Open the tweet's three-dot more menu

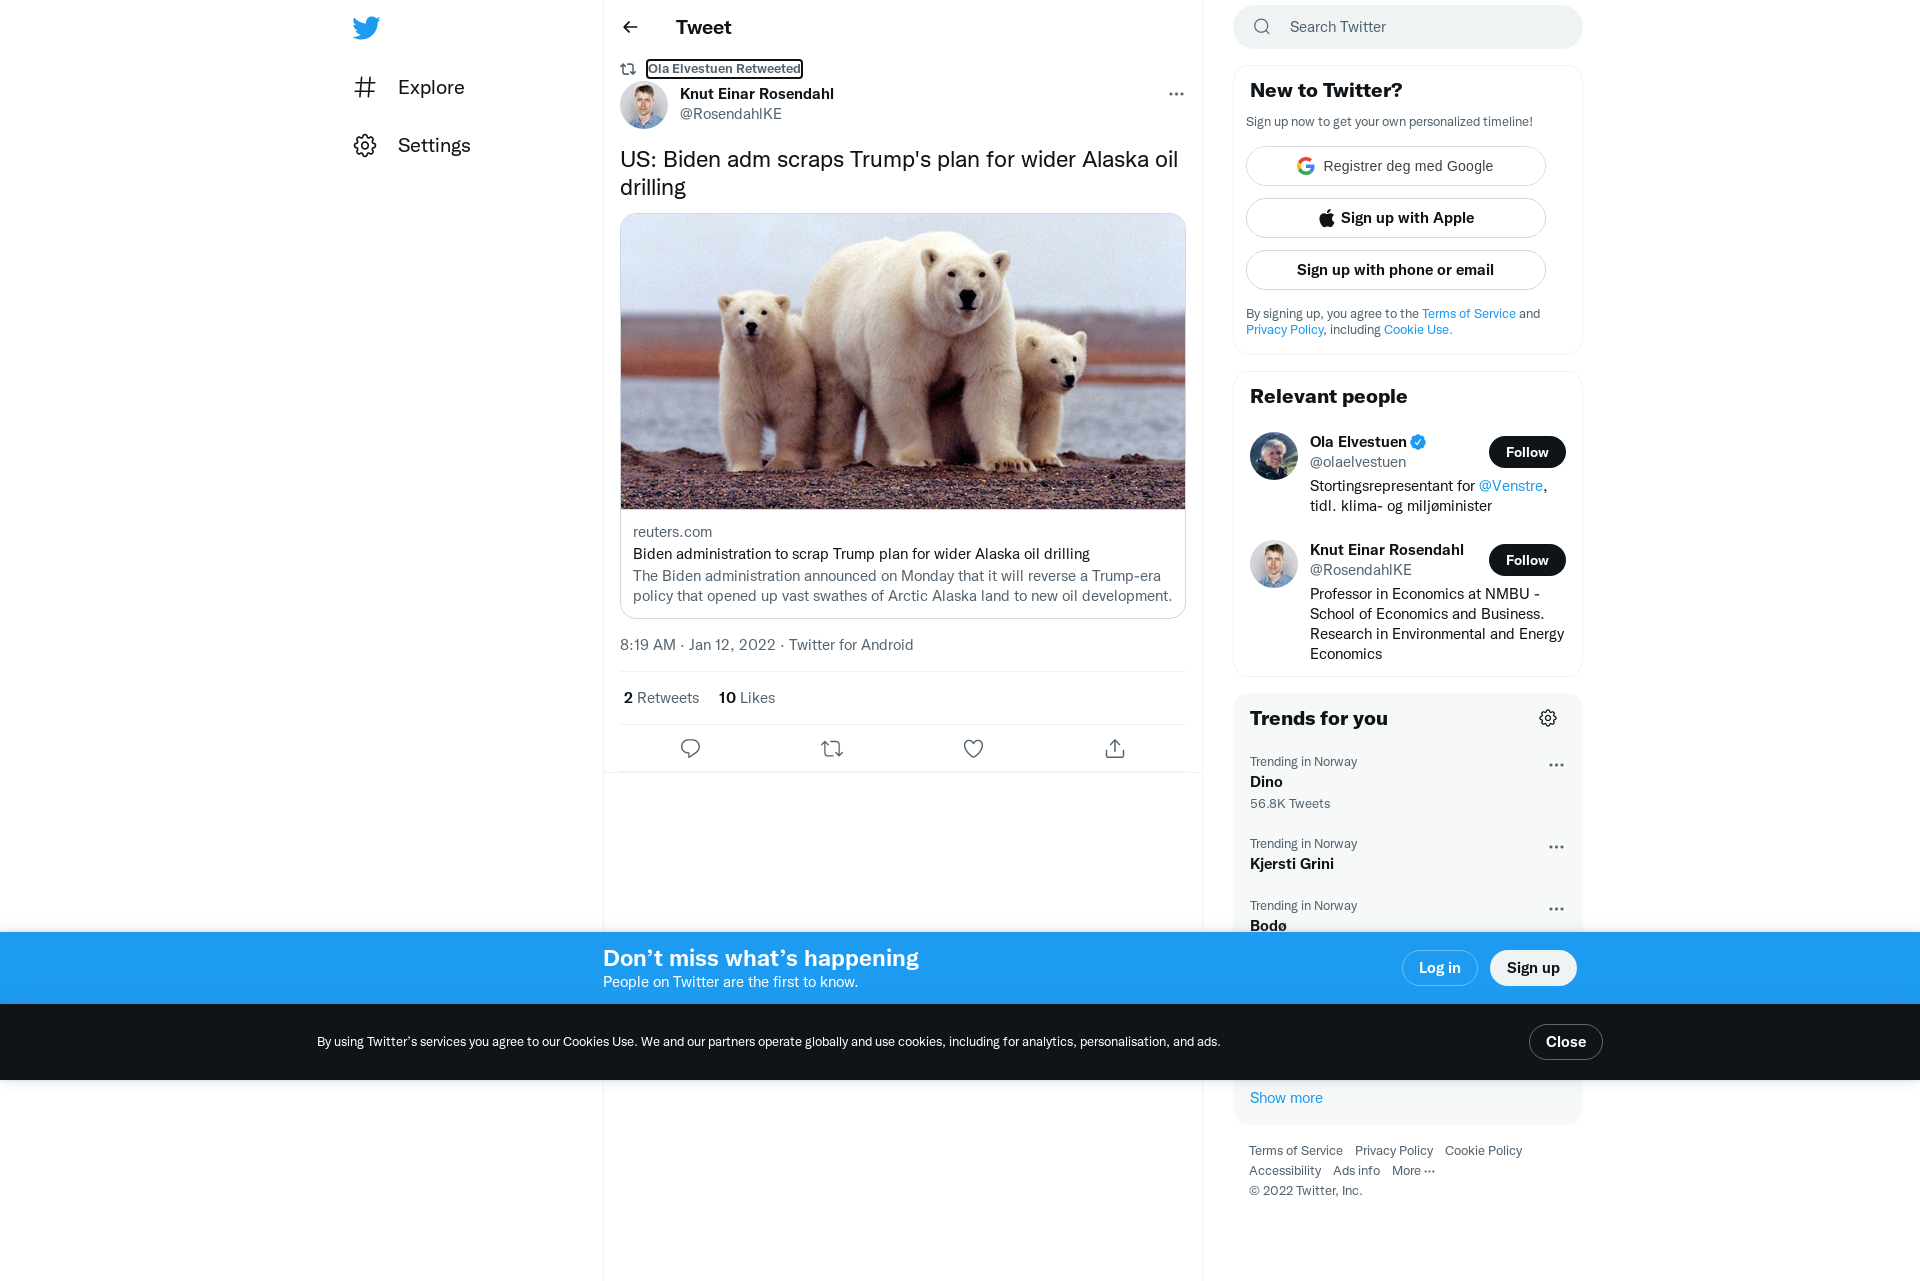pos(1176,94)
